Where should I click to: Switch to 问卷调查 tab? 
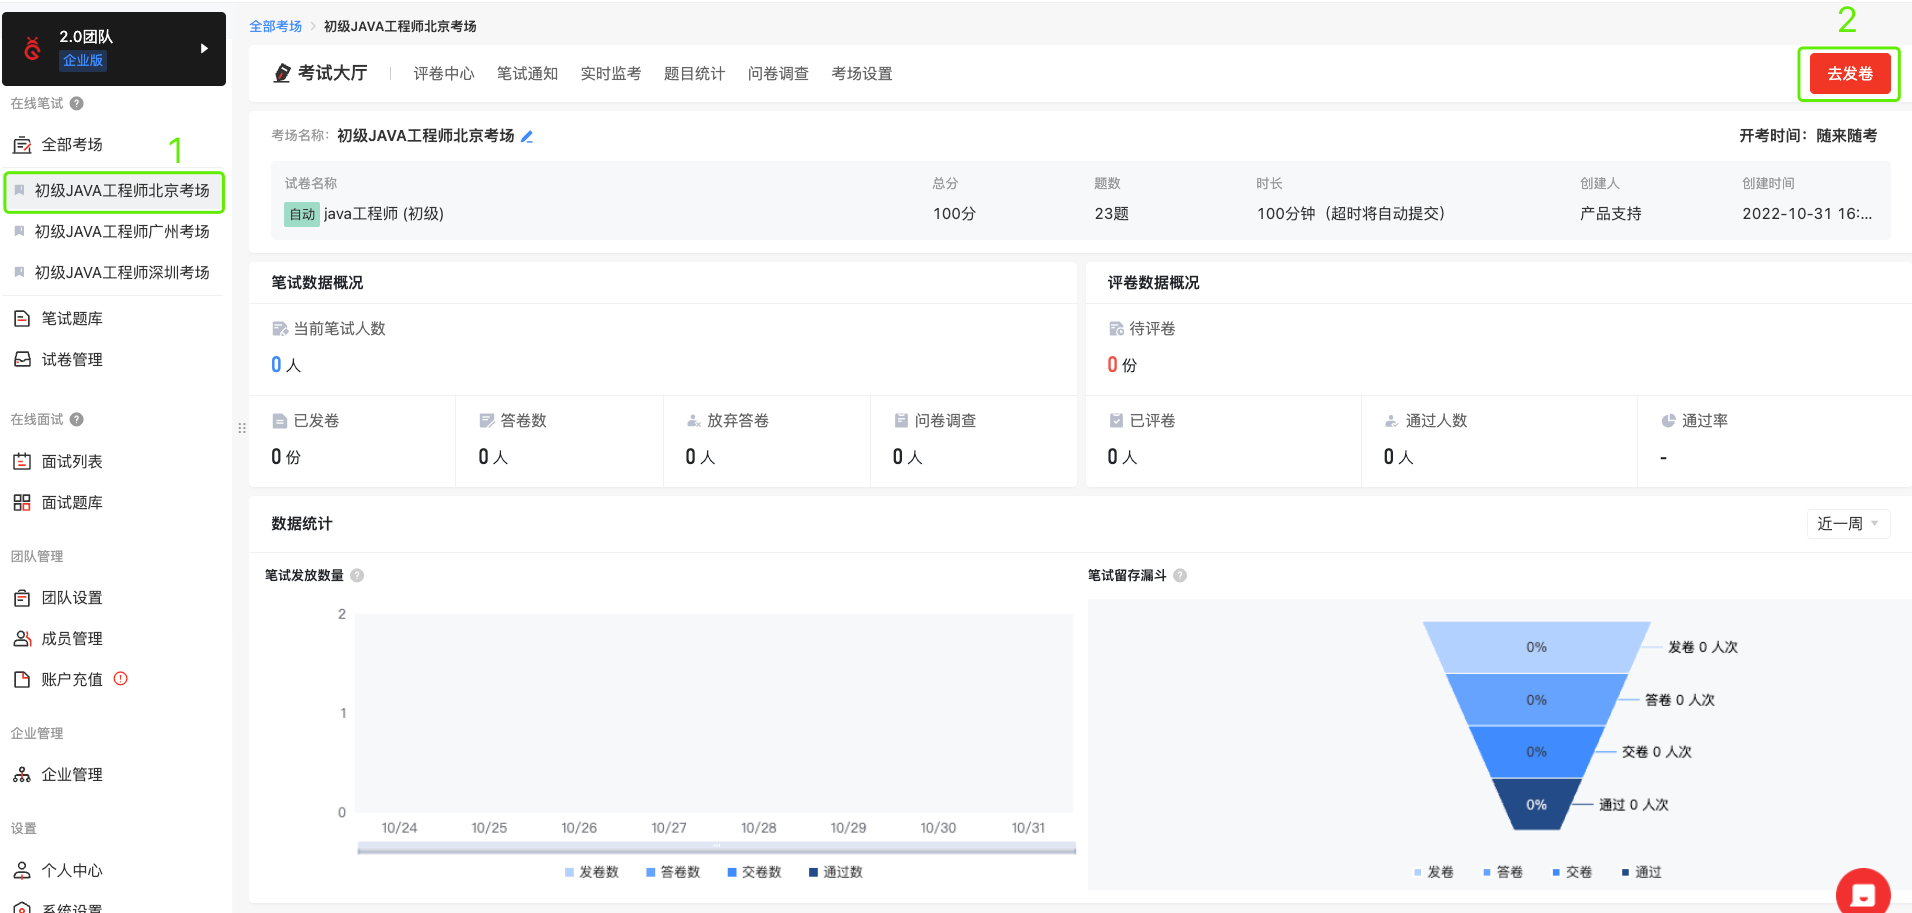[x=778, y=74]
